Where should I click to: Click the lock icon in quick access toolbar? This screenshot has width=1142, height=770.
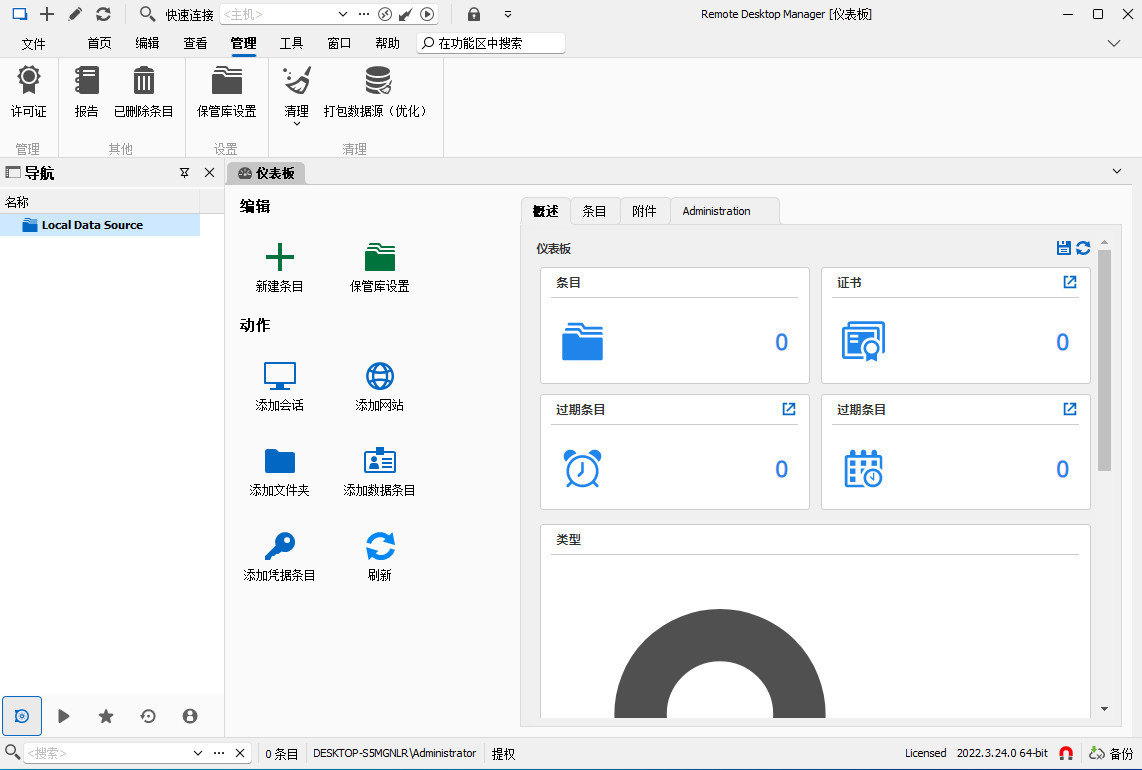[x=473, y=14]
